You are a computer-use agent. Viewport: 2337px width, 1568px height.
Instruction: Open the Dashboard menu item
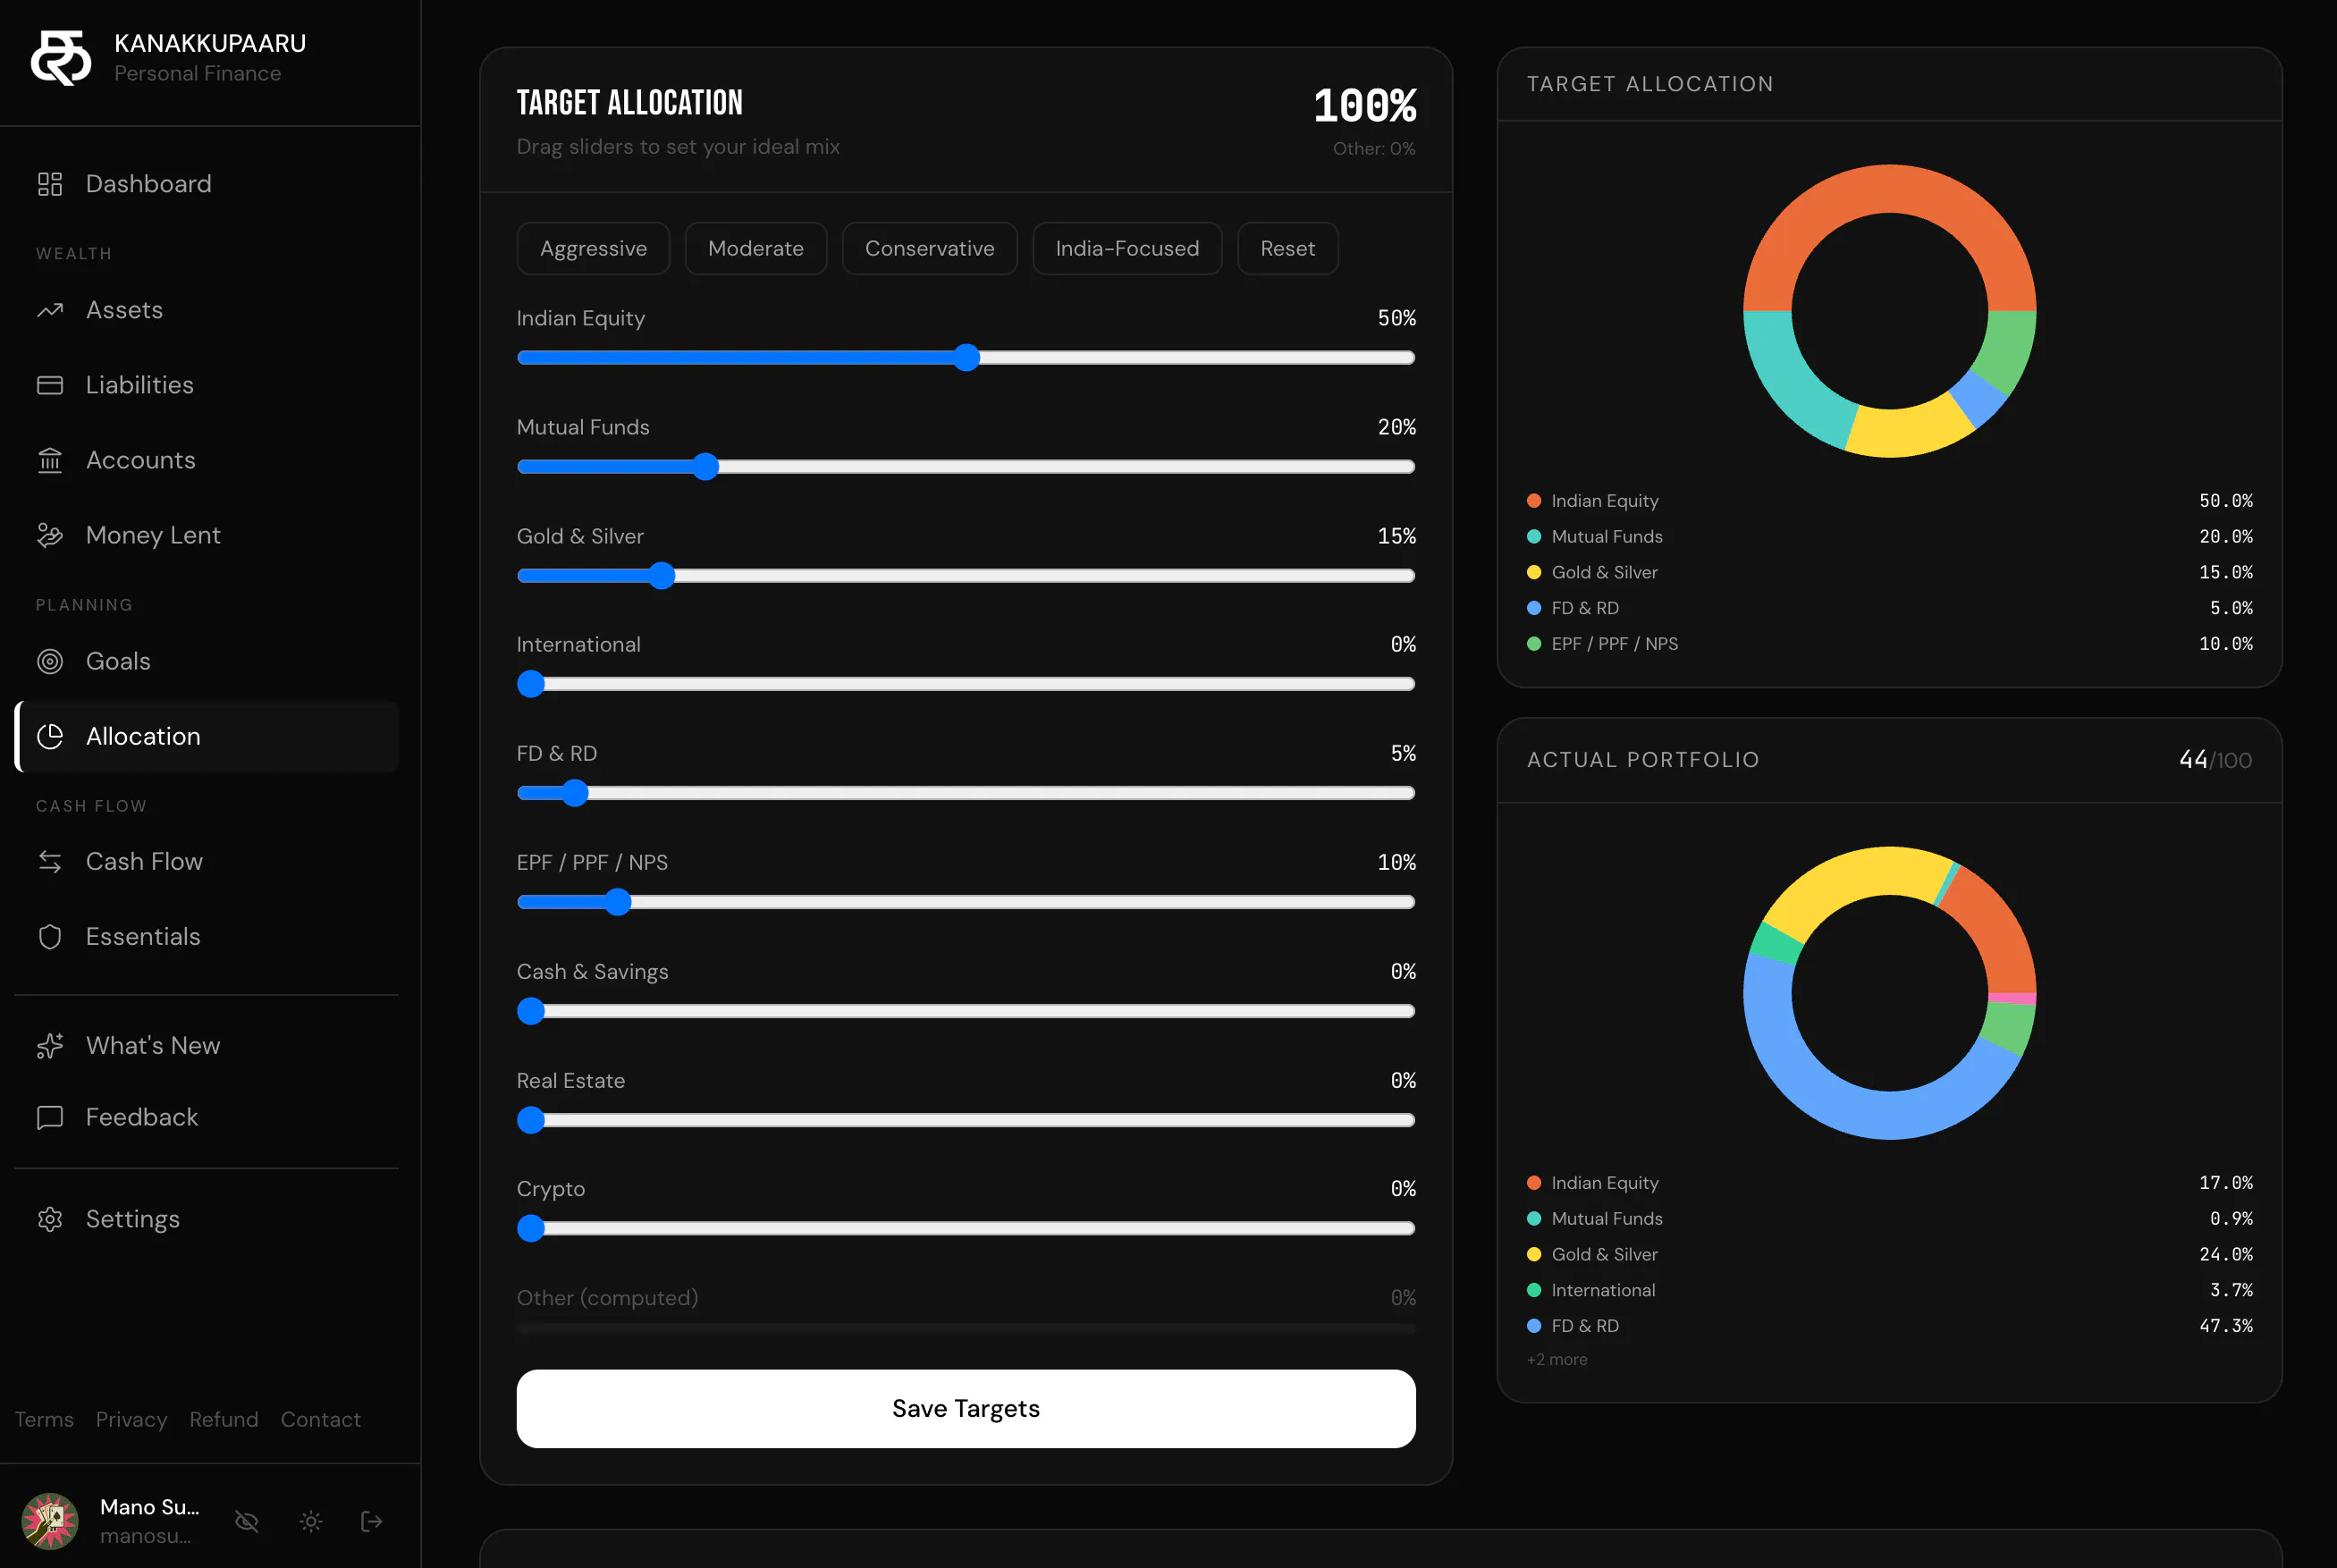pyautogui.click(x=207, y=184)
